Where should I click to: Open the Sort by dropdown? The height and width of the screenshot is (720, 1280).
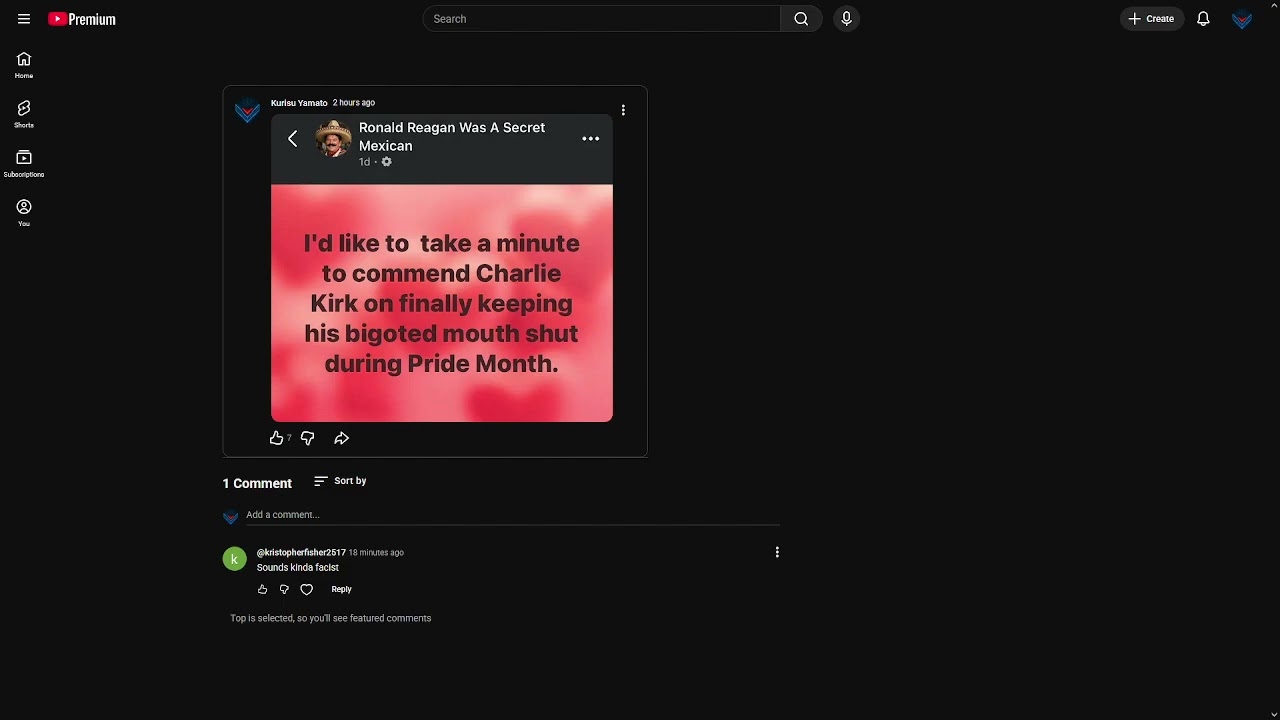[340, 481]
